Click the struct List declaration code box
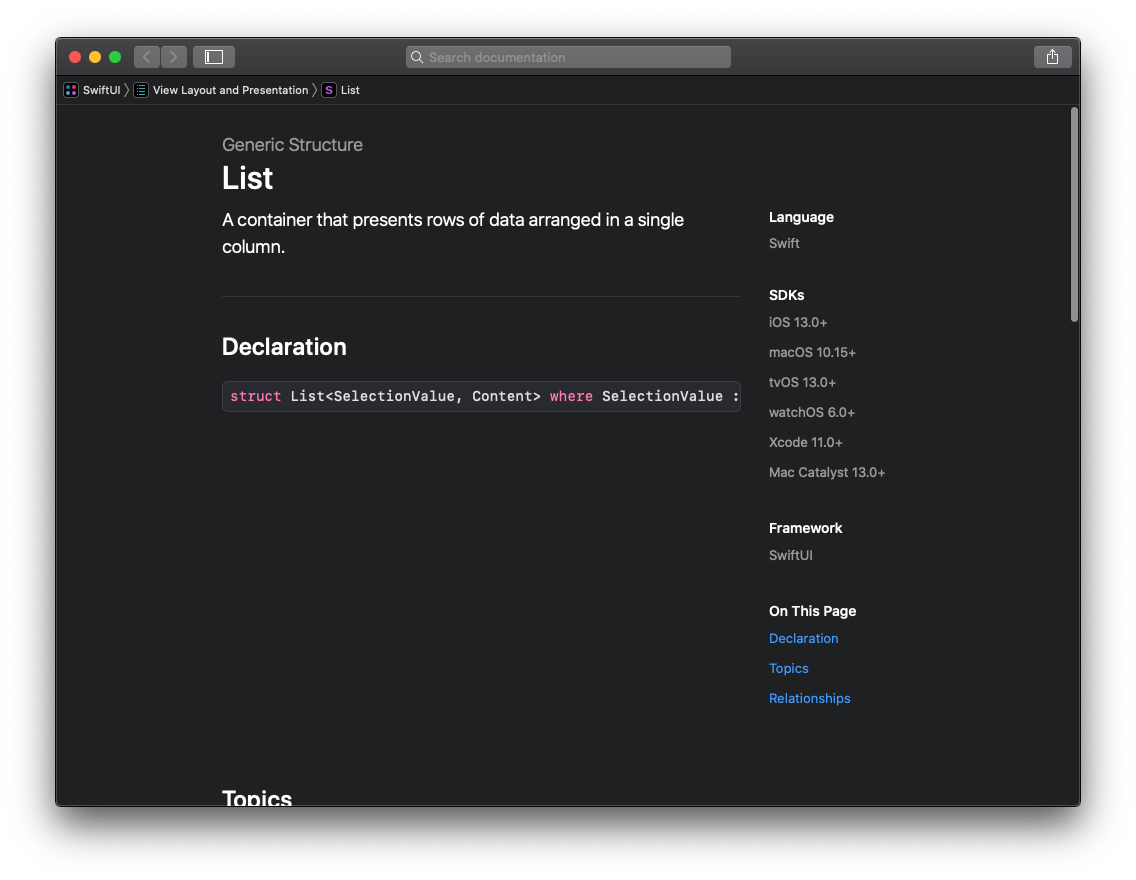Screen dimensions: 1136x880 (x=481, y=396)
